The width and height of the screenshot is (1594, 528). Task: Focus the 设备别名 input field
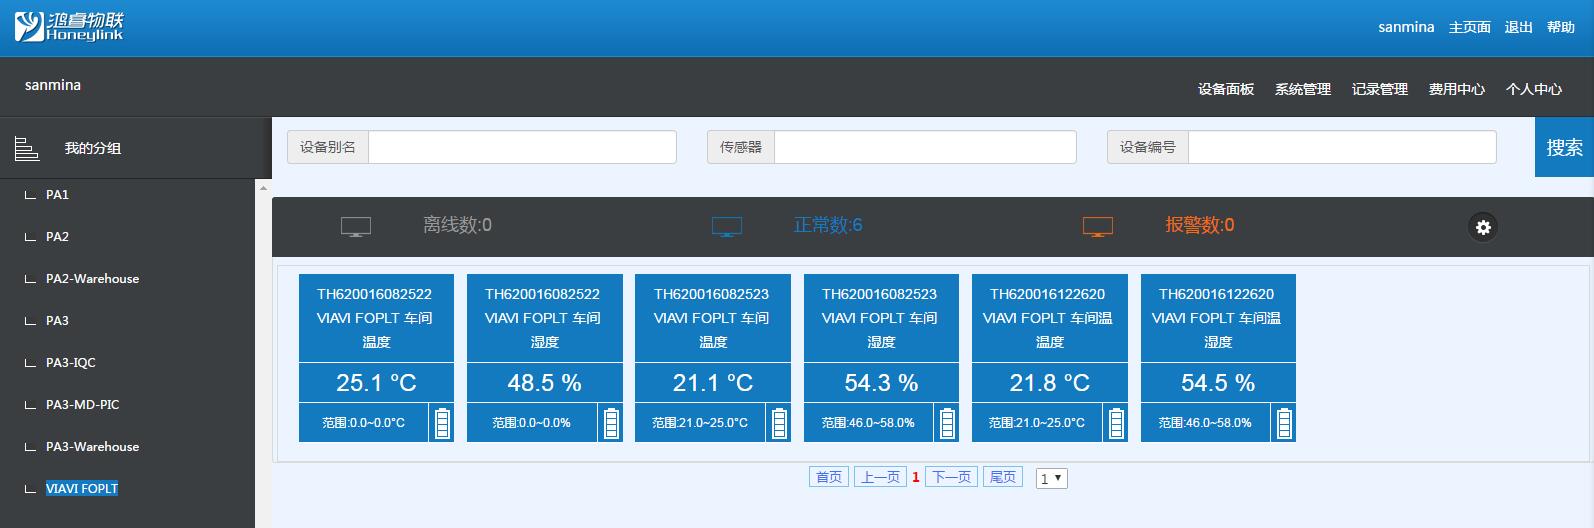[x=522, y=147]
